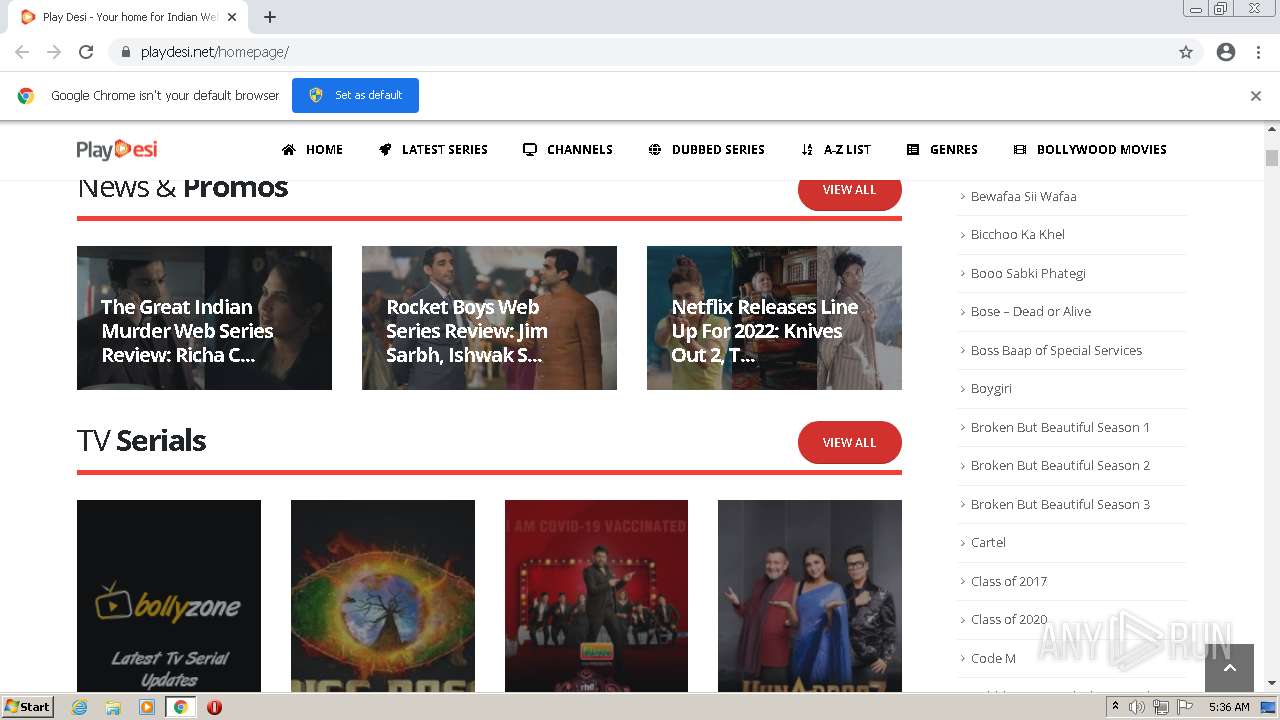1280x720 pixels.
Task: Click VIEW ALL for TV Serials
Action: tap(849, 443)
